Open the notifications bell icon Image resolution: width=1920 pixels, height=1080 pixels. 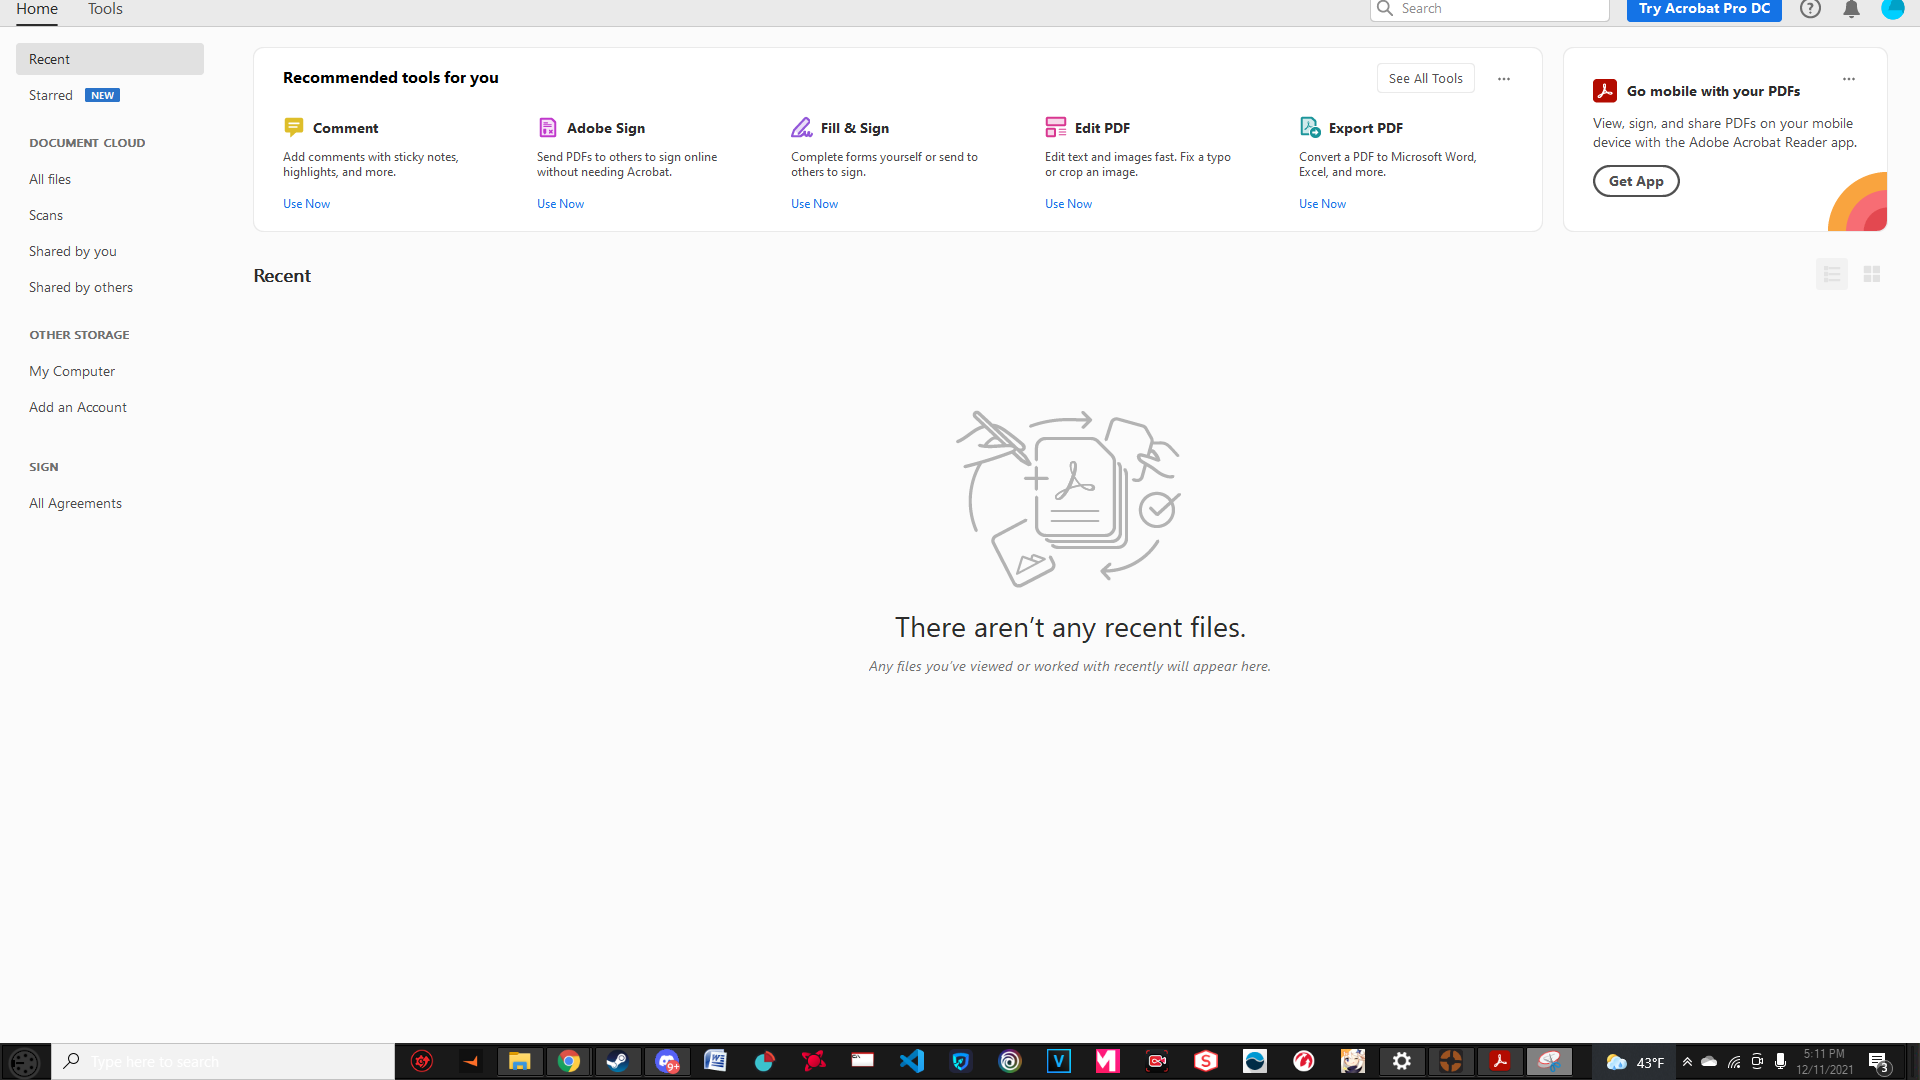[1851, 8]
